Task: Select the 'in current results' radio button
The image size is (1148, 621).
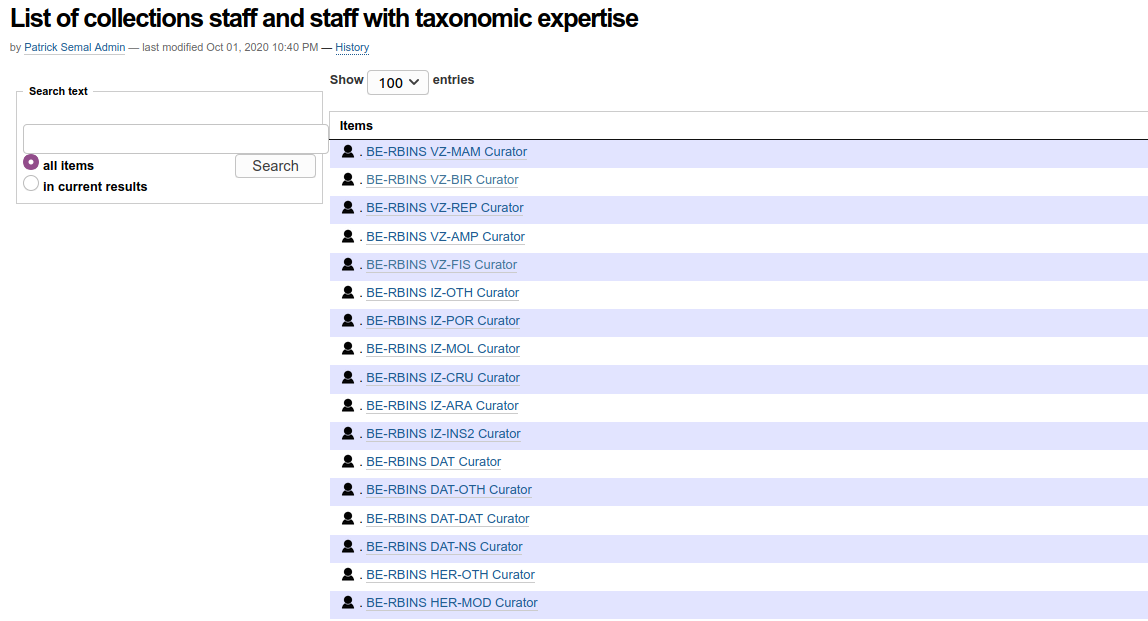Action: 31,184
